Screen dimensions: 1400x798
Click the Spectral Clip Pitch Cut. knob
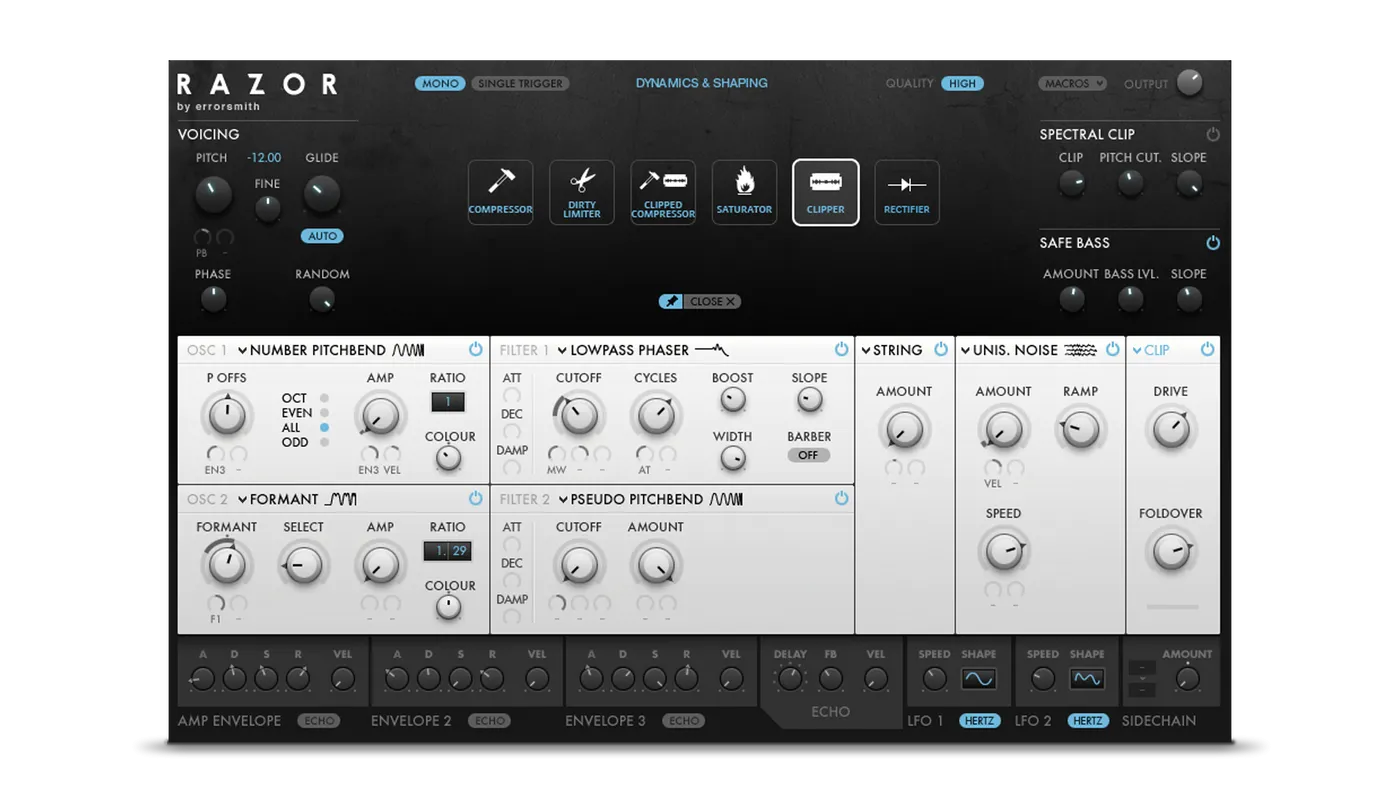(1130, 183)
